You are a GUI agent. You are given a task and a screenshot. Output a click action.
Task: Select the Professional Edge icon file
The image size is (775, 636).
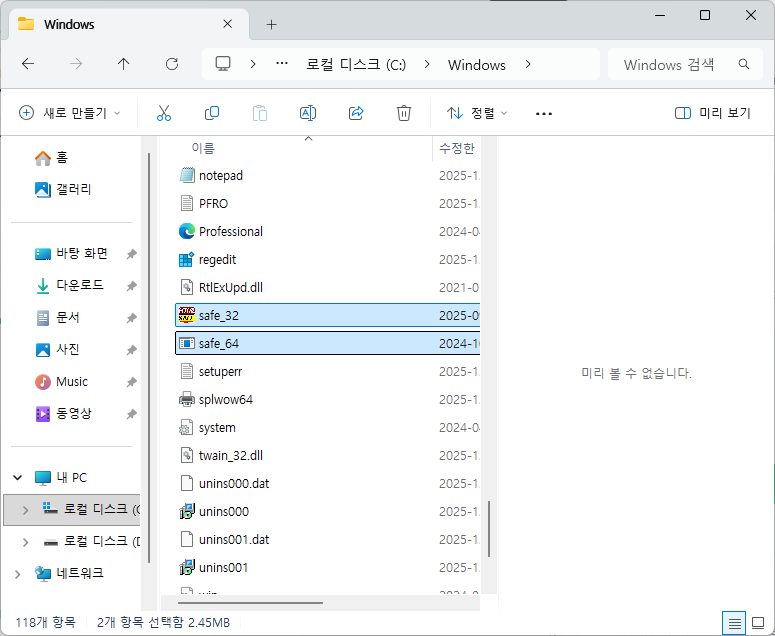187,231
